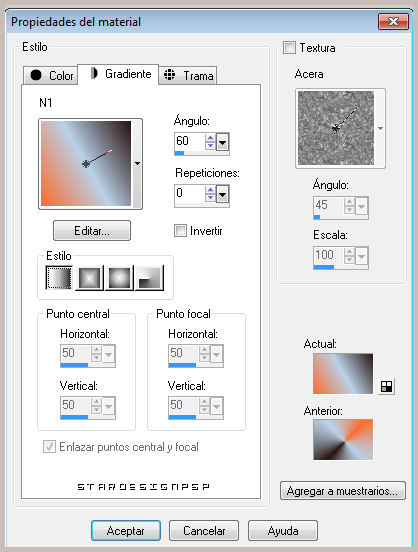Click the Editar... button
418x552 pixels.
[92, 231]
